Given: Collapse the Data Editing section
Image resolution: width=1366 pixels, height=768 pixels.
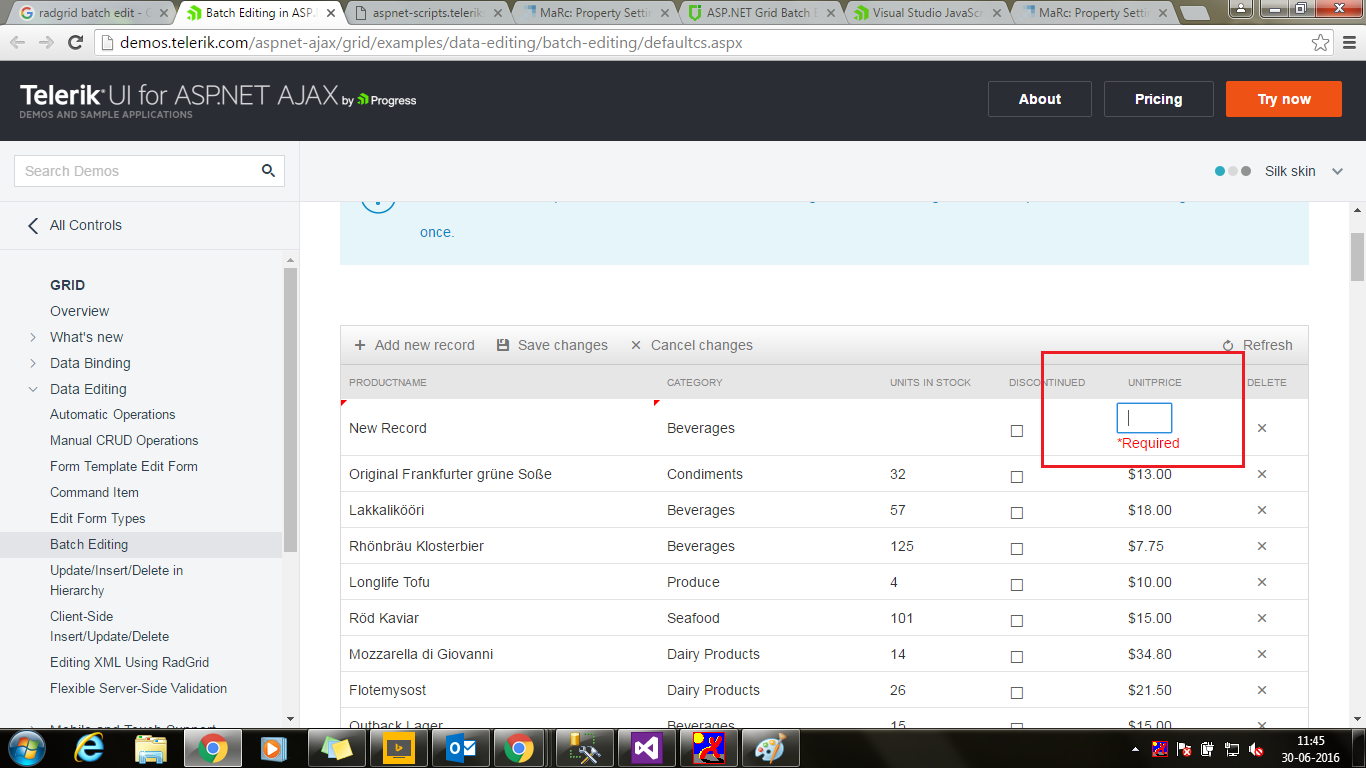Looking at the screenshot, I should point(33,389).
